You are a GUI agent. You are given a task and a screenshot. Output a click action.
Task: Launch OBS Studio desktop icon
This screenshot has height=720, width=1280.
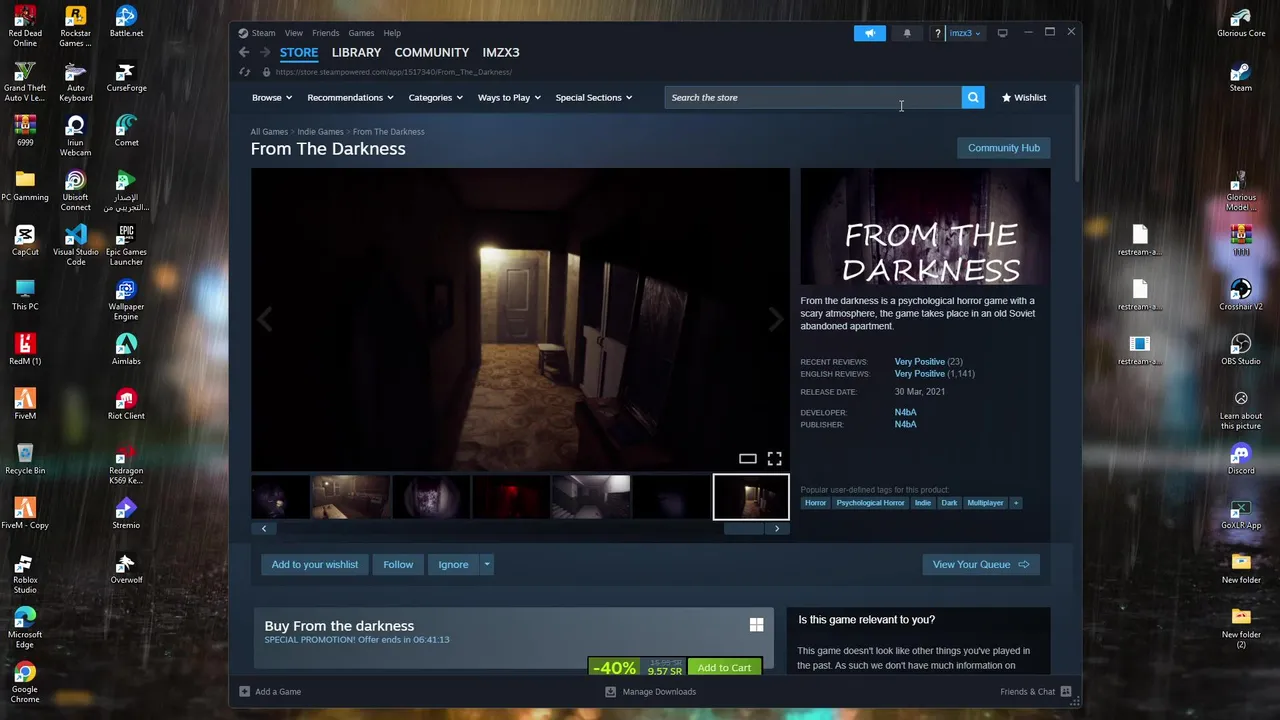1241,350
